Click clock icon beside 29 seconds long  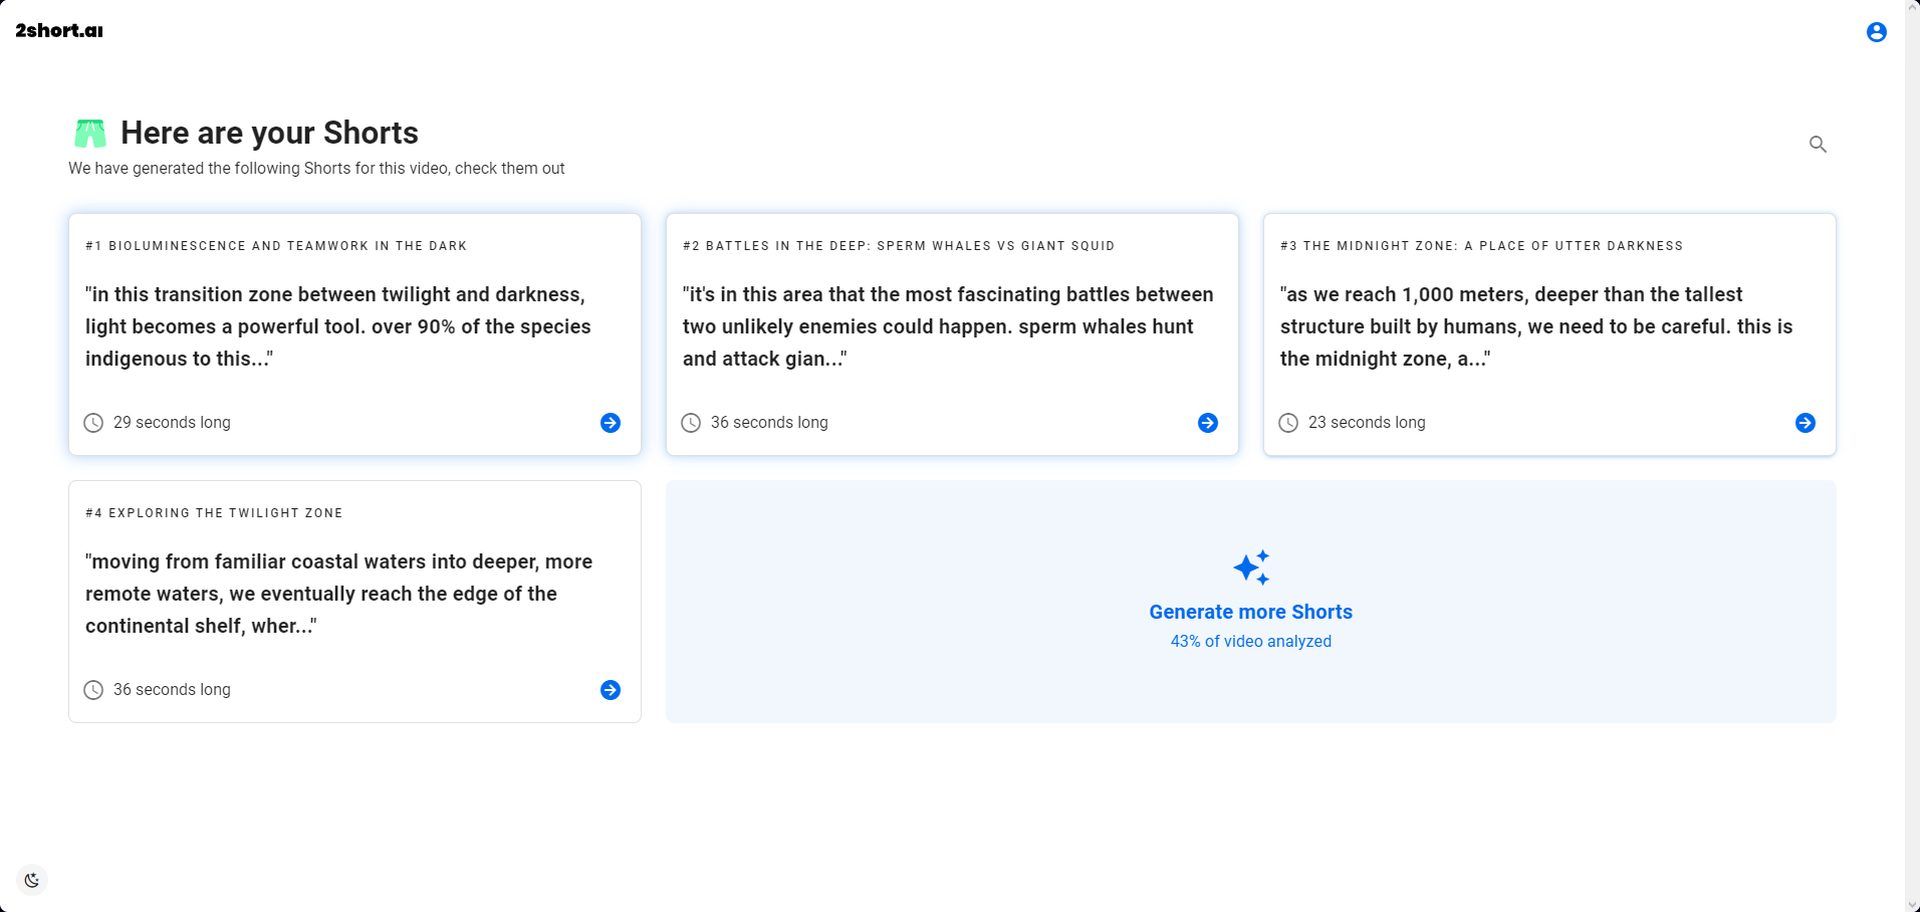click(93, 423)
